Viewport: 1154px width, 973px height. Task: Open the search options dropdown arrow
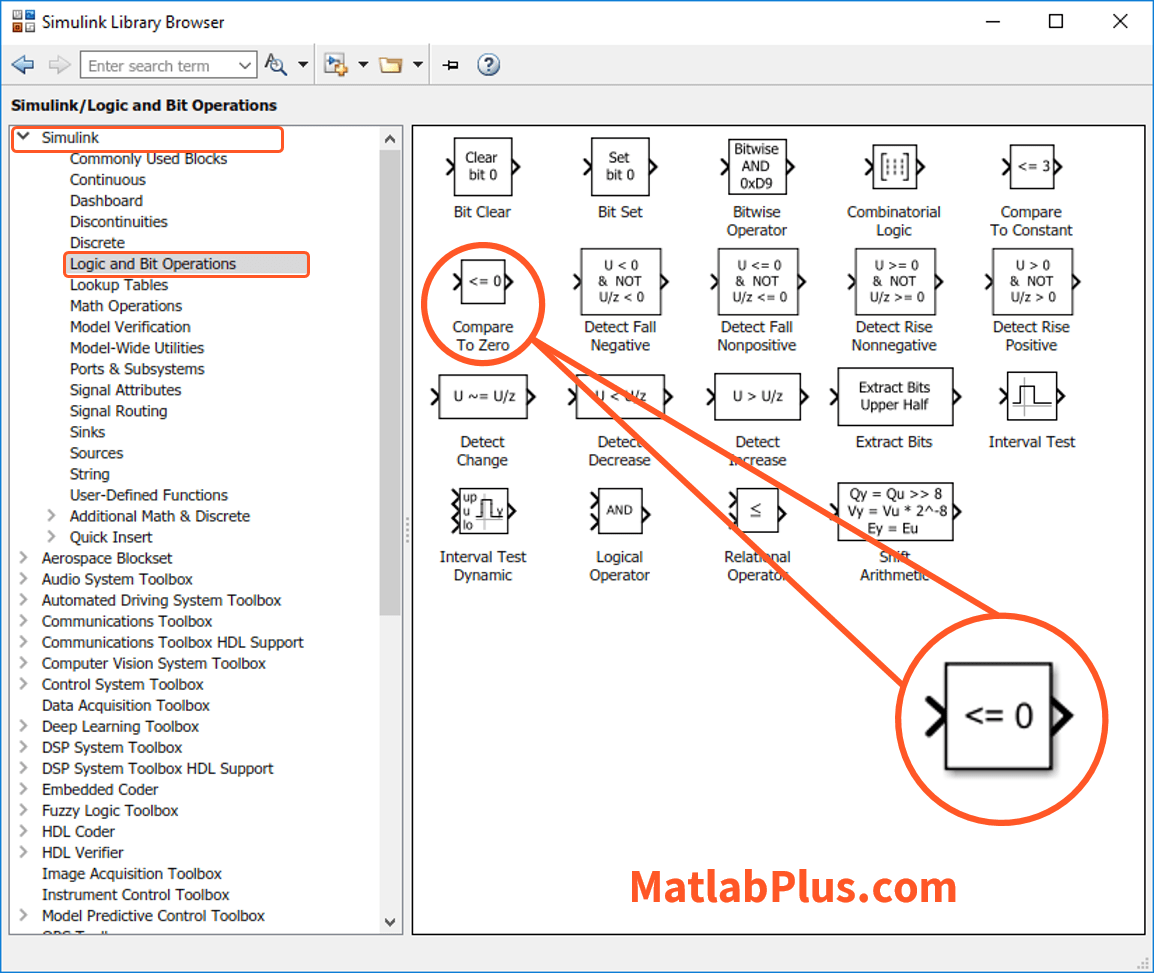[303, 65]
